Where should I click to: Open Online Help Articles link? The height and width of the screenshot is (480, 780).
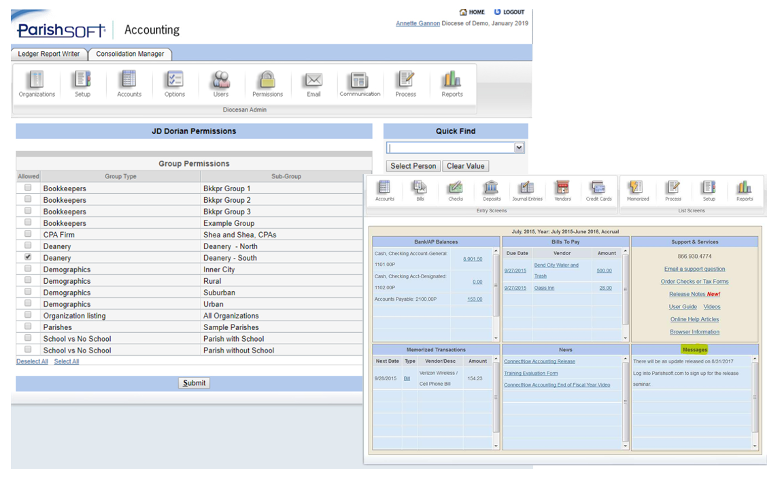click(694, 319)
